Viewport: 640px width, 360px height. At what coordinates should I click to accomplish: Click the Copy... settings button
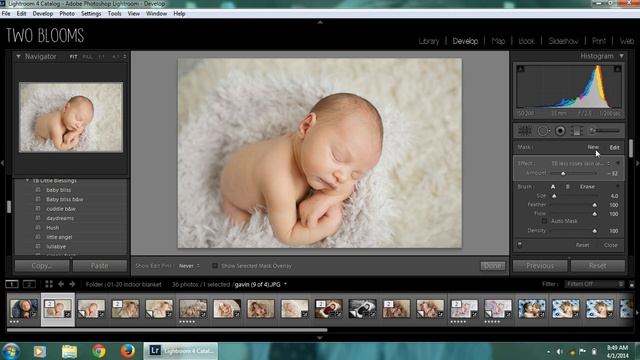(x=42, y=266)
